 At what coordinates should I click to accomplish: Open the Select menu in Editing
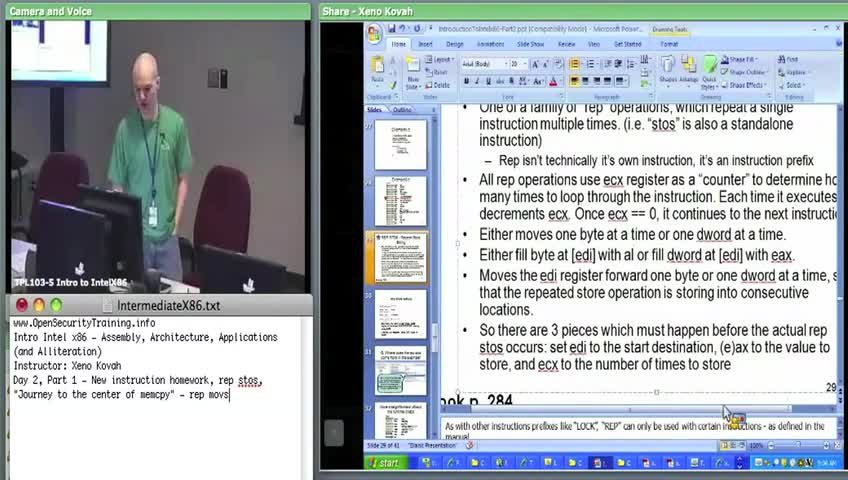[793, 85]
